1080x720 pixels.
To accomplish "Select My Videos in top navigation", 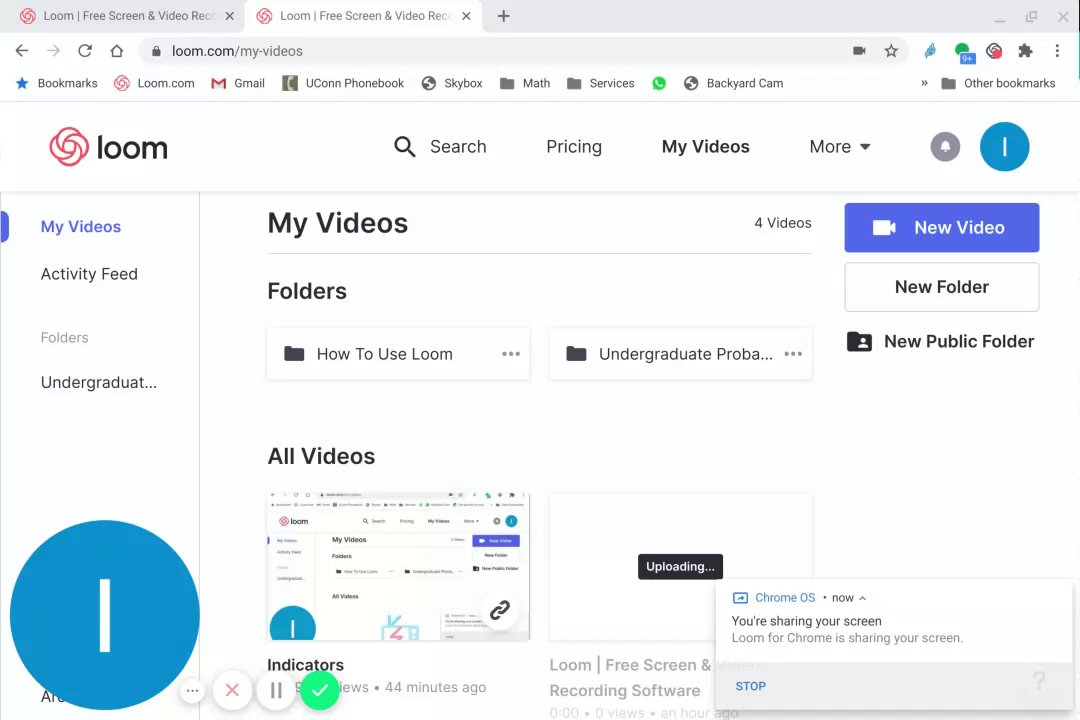I will 705,147.
